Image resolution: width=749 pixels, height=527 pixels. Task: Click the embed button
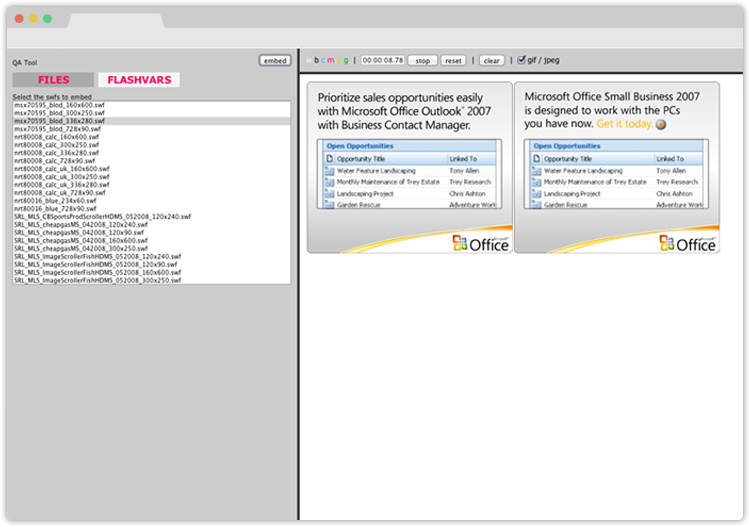274,61
